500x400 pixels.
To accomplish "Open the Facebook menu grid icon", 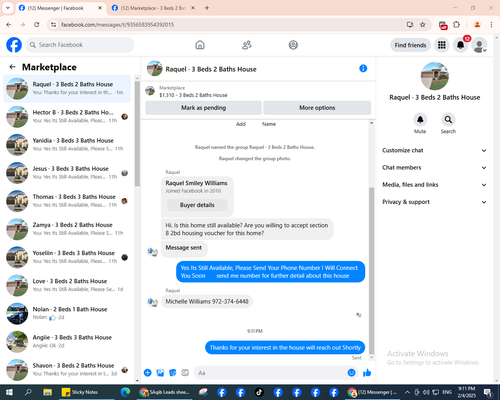I will click(x=442, y=45).
